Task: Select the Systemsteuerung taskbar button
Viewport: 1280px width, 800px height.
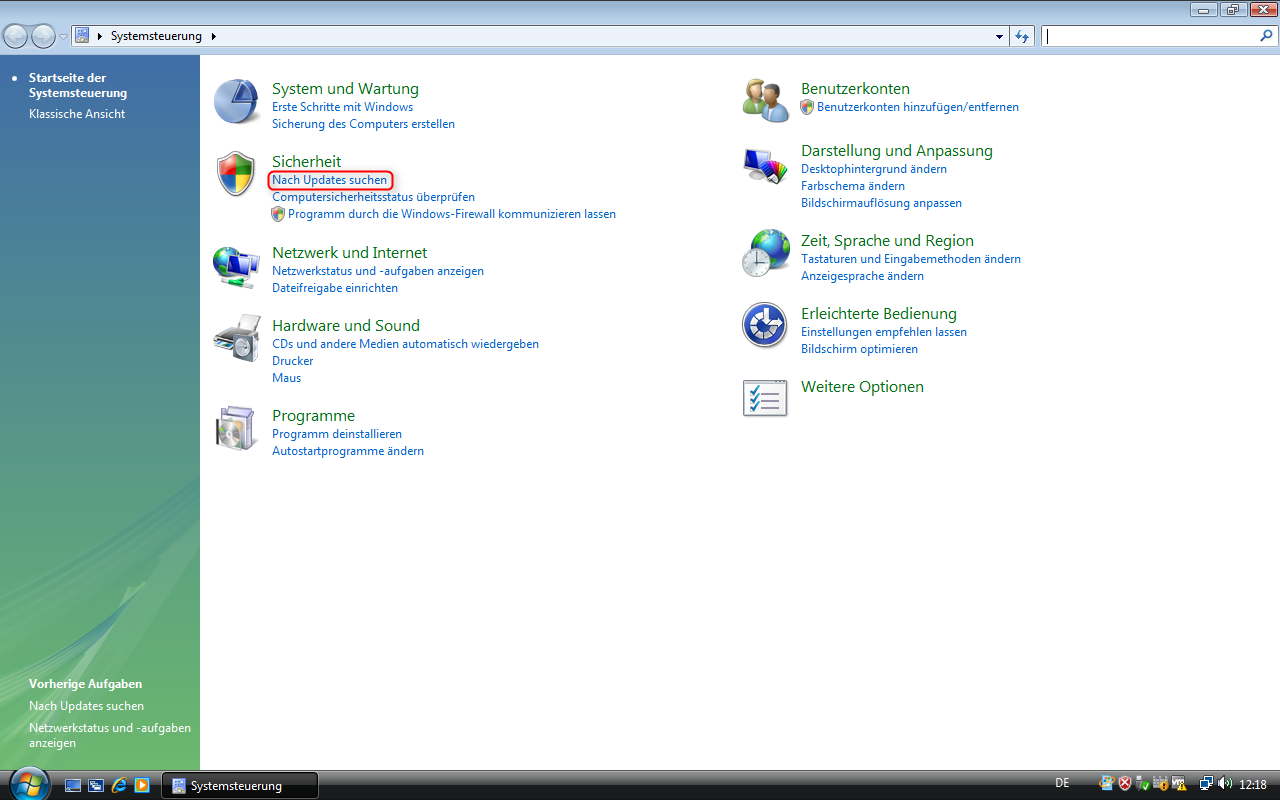Action: click(x=240, y=785)
